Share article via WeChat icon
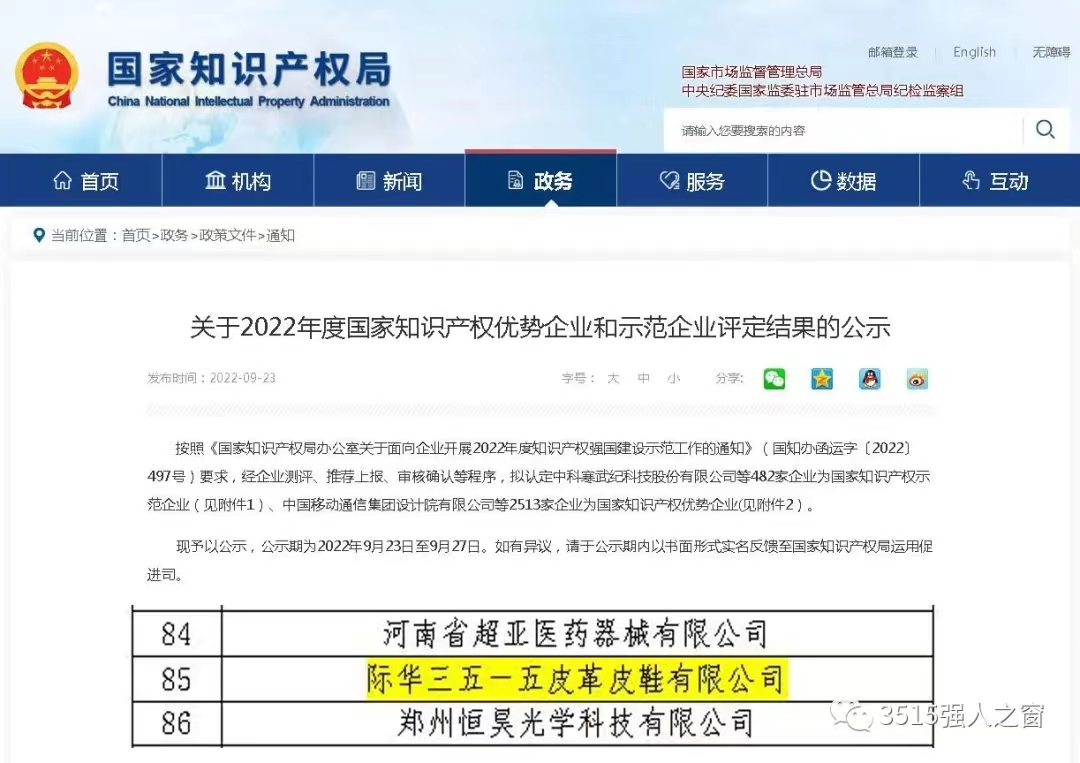The image size is (1080, 763). pyautogui.click(x=774, y=379)
